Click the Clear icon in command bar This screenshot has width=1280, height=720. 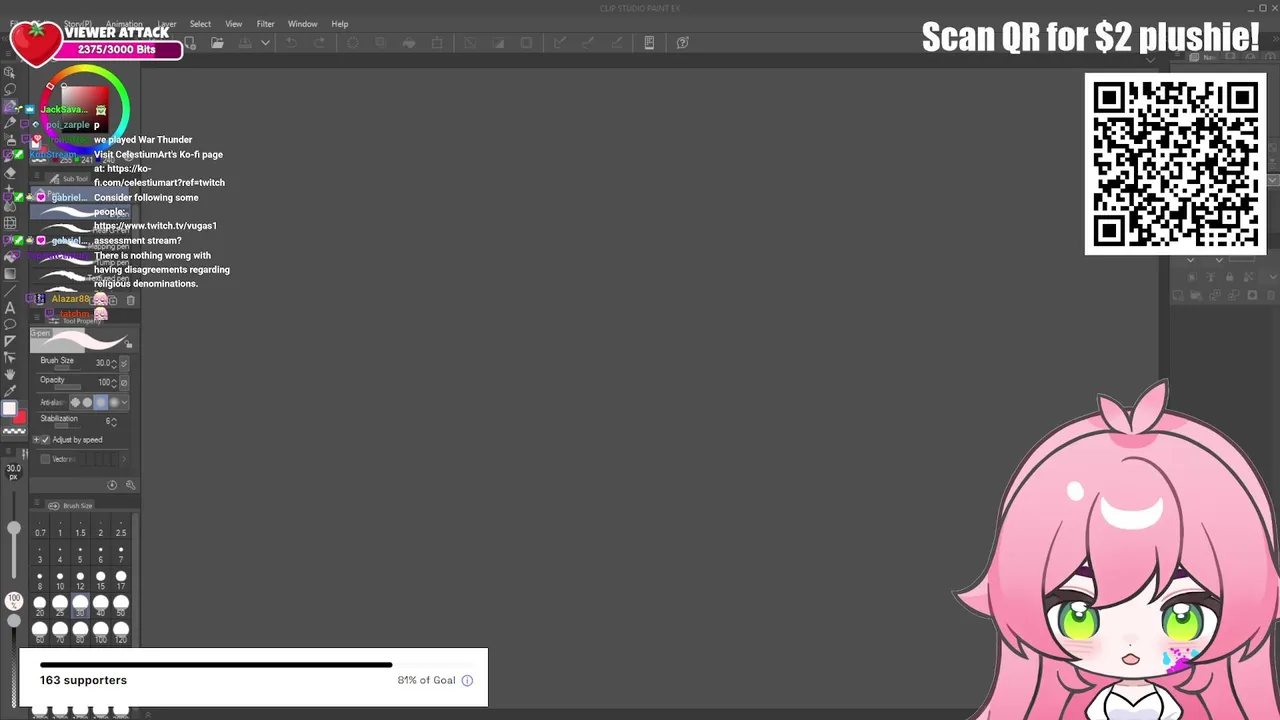tap(353, 43)
